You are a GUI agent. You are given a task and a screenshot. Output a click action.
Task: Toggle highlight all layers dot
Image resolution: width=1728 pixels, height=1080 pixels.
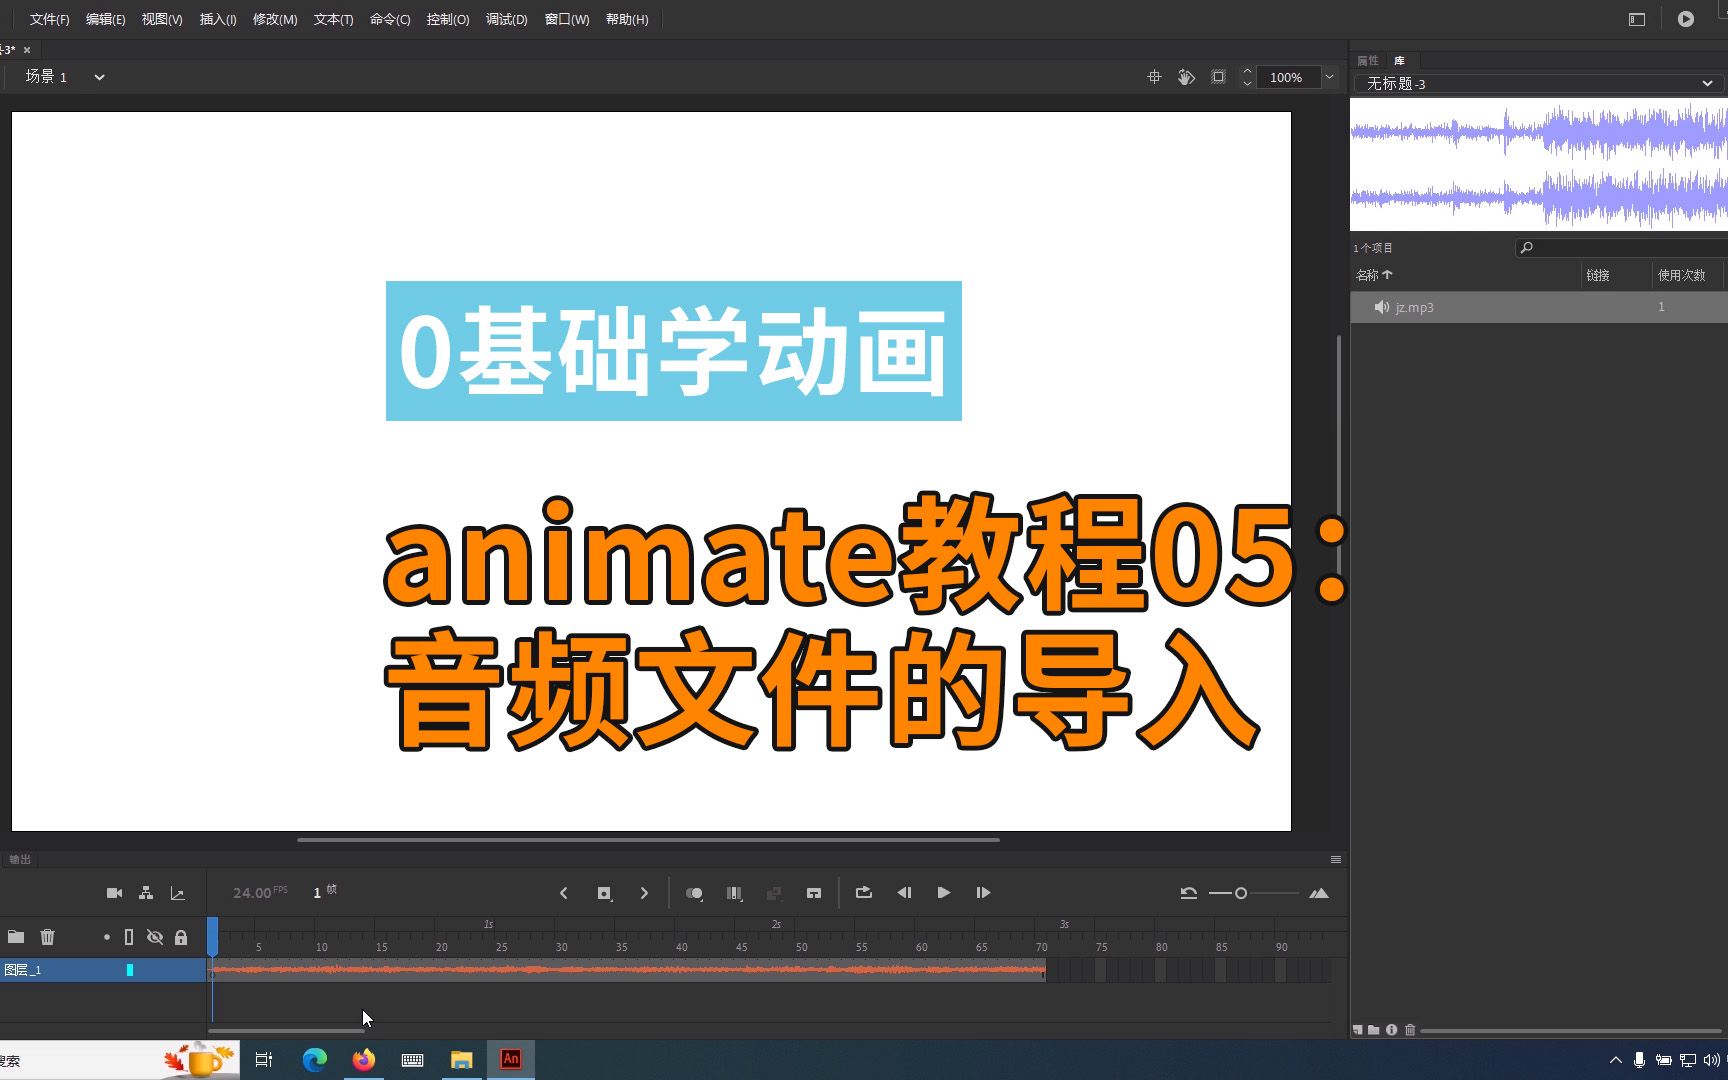(107, 937)
